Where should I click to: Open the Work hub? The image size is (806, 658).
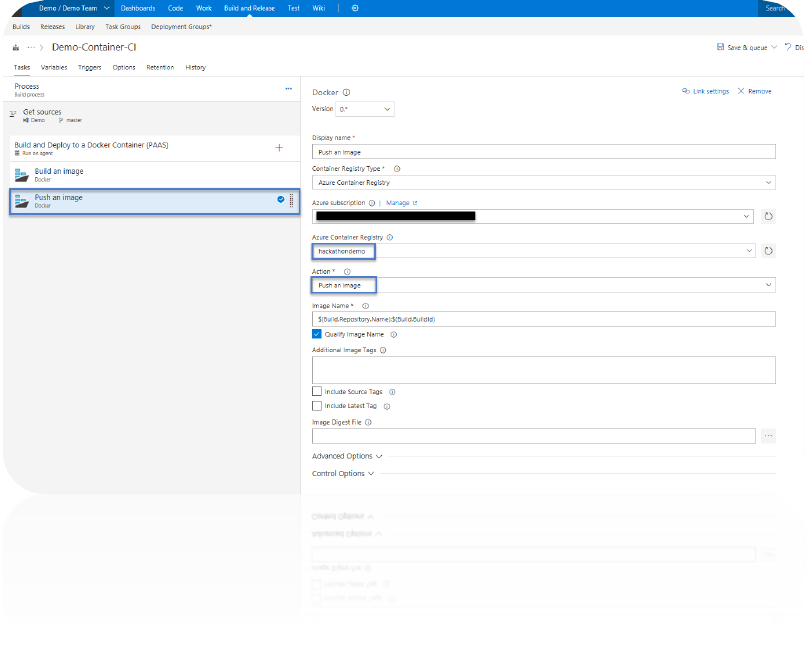coord(204,8)
